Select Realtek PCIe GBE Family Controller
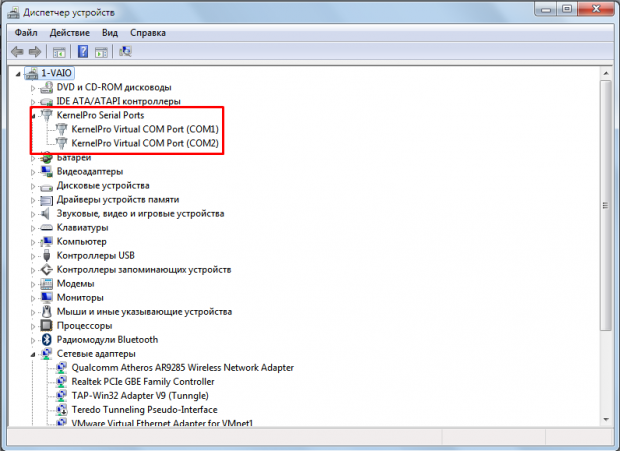 pos(143,381)
